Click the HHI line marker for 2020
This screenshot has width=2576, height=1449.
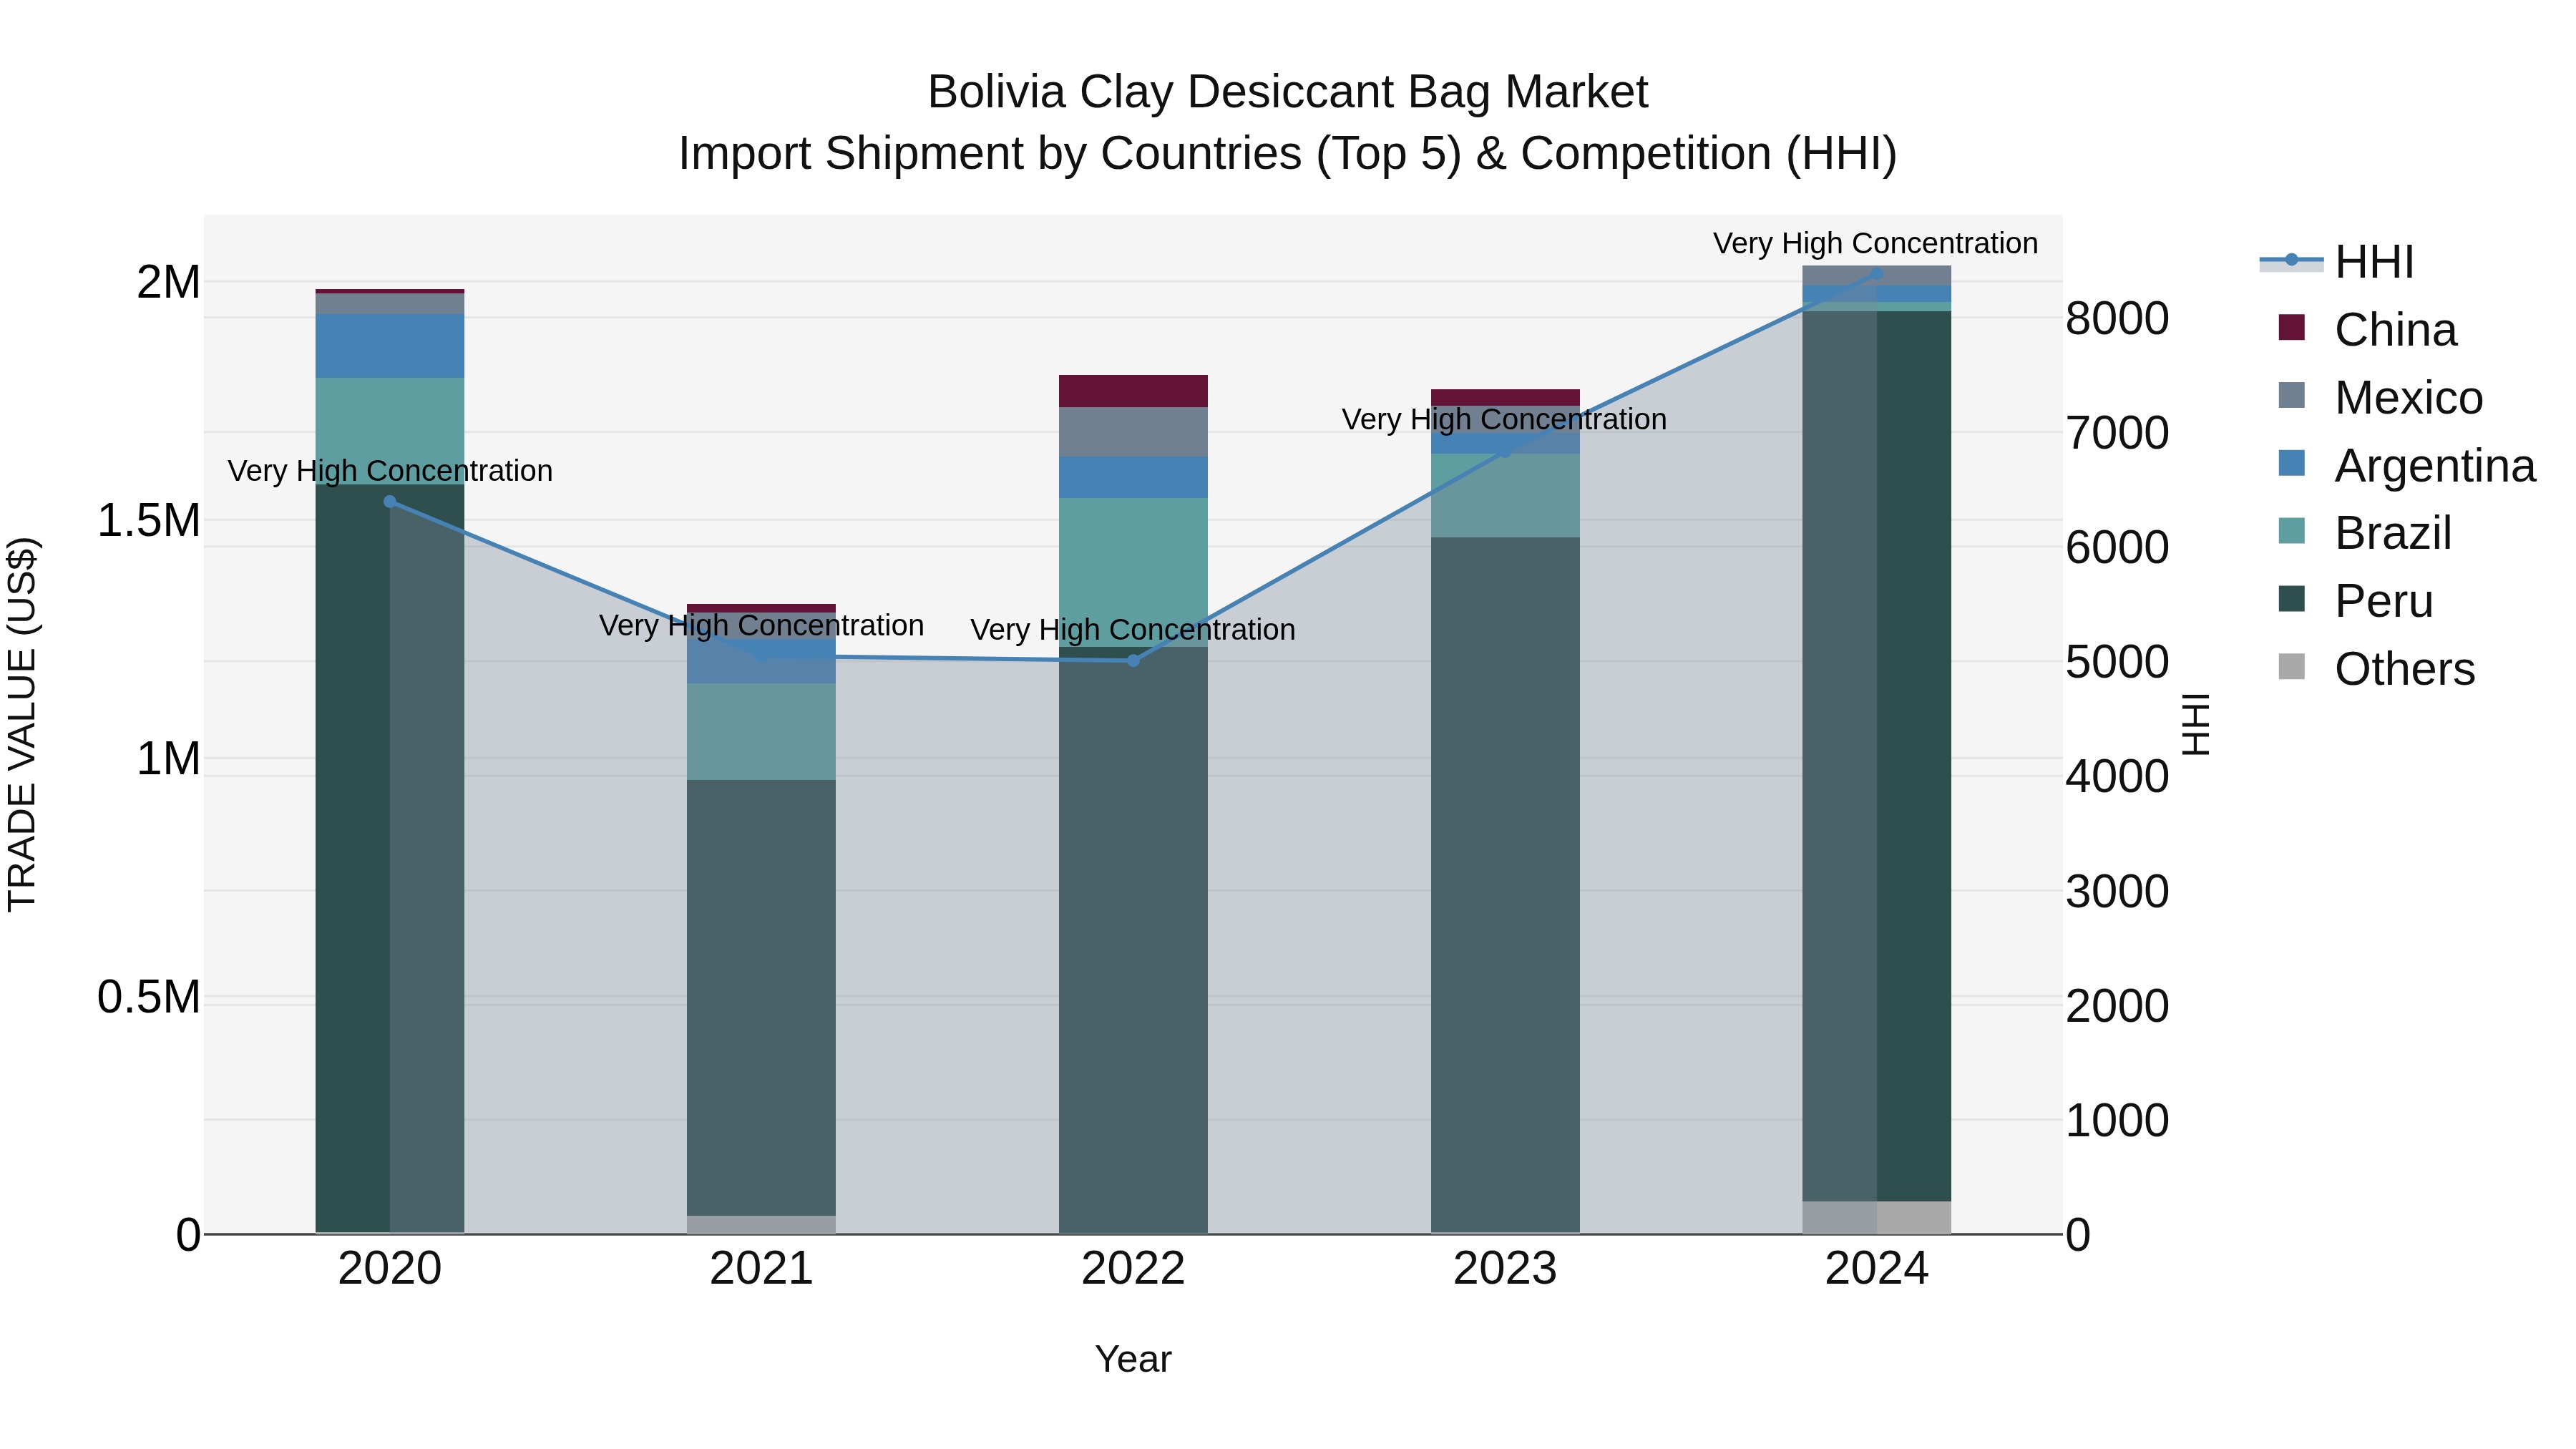click(x=390, y=502)
